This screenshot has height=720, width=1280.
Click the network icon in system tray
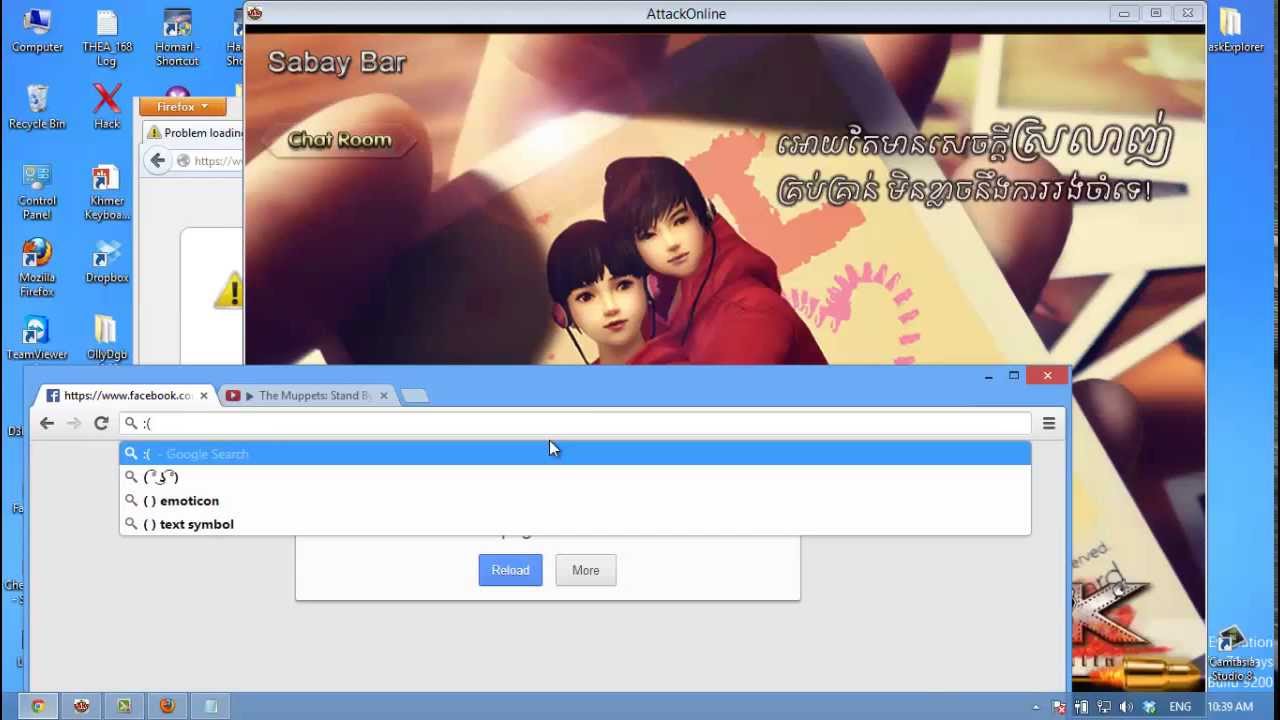tap(1104, 707)
